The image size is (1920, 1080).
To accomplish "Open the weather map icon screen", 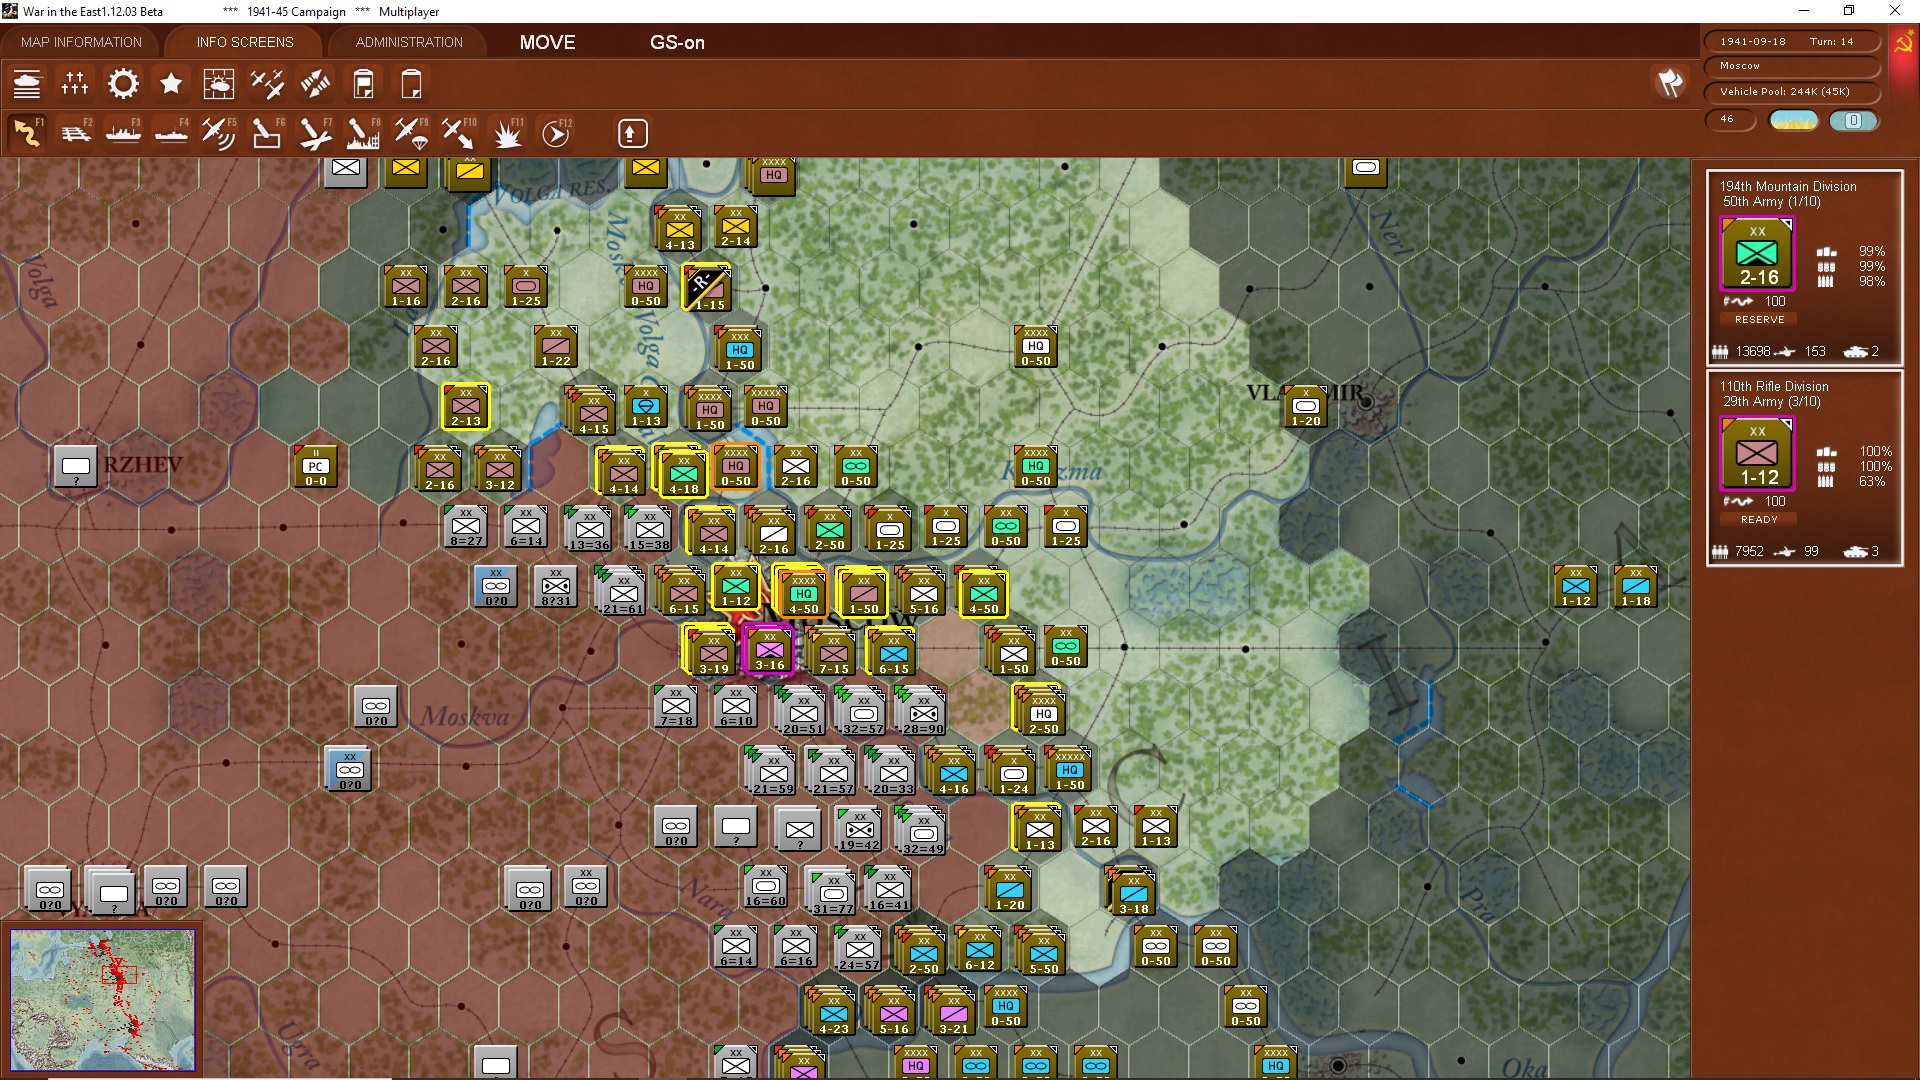I will tap(219, 84).
